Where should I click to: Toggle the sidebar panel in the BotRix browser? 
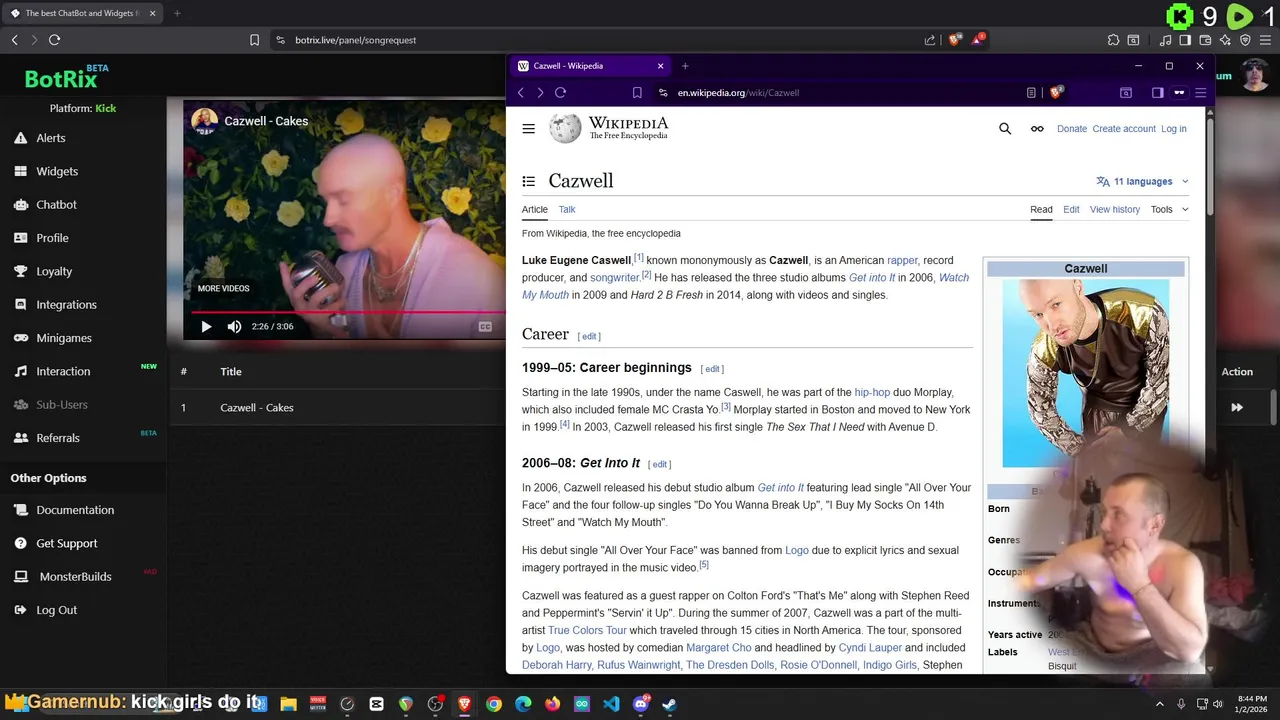pos(1185,40)
